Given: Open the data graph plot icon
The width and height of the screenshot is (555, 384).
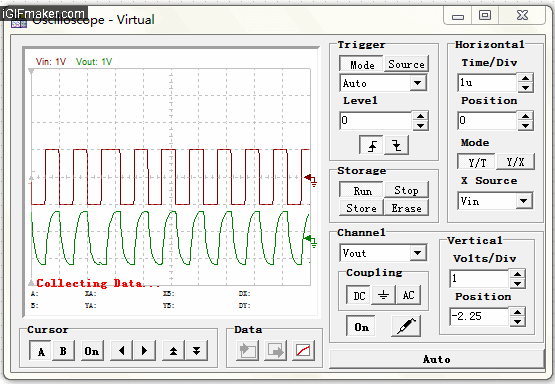Looking at the screenshot, I should tap(303, 351).
